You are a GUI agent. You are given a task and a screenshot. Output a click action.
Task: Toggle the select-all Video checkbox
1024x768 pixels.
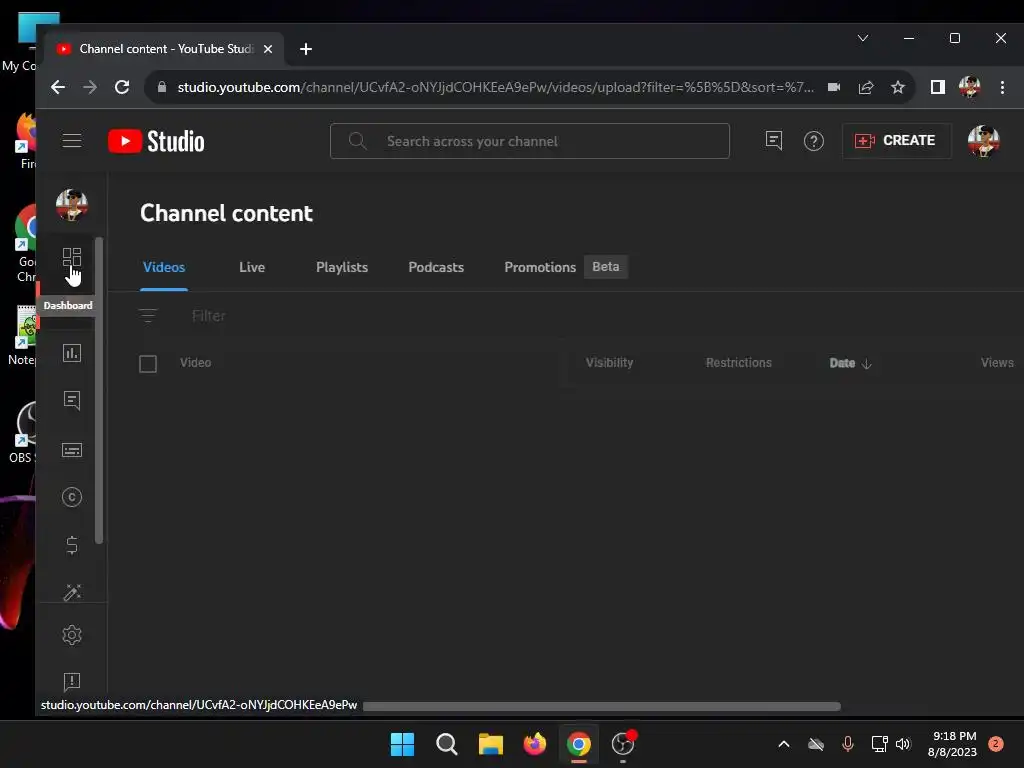[x=148, y=364]
